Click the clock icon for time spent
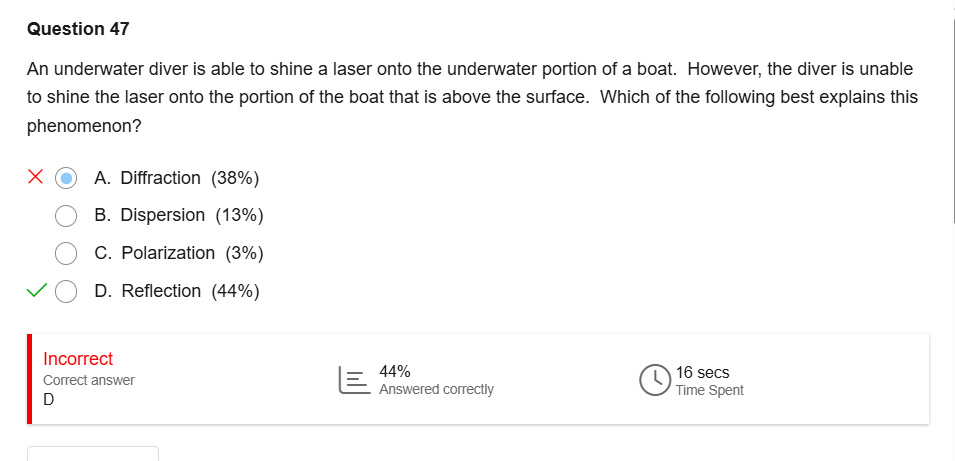The image size is (955, 461). pos(654,380)
